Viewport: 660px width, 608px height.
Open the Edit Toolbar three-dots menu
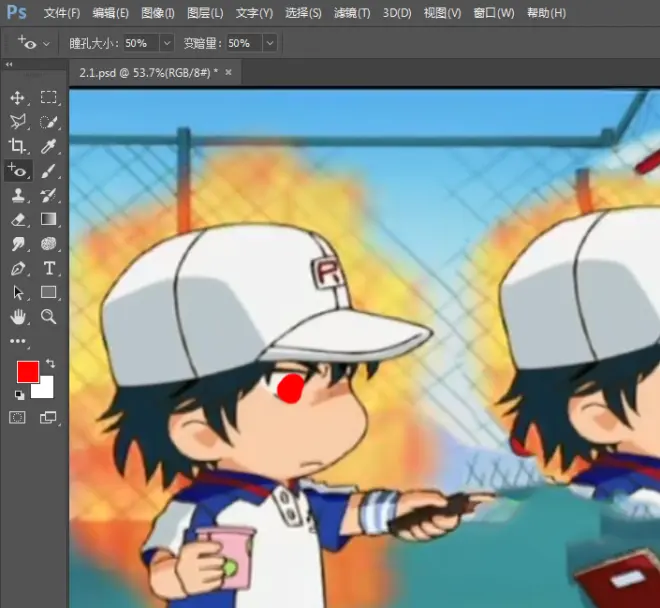(18, 341)
